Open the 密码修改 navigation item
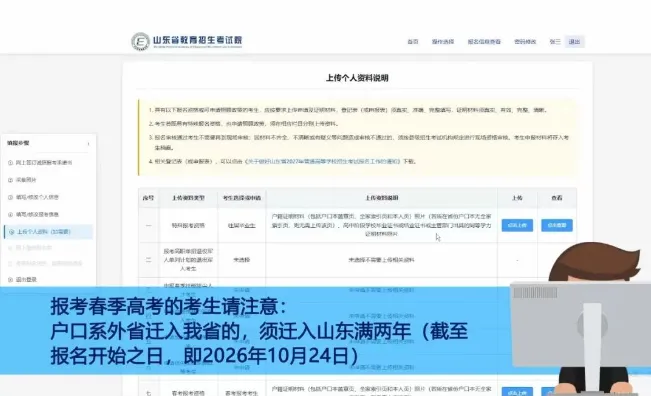Screen dimensions: 651x396 click(x=525, y=42)
